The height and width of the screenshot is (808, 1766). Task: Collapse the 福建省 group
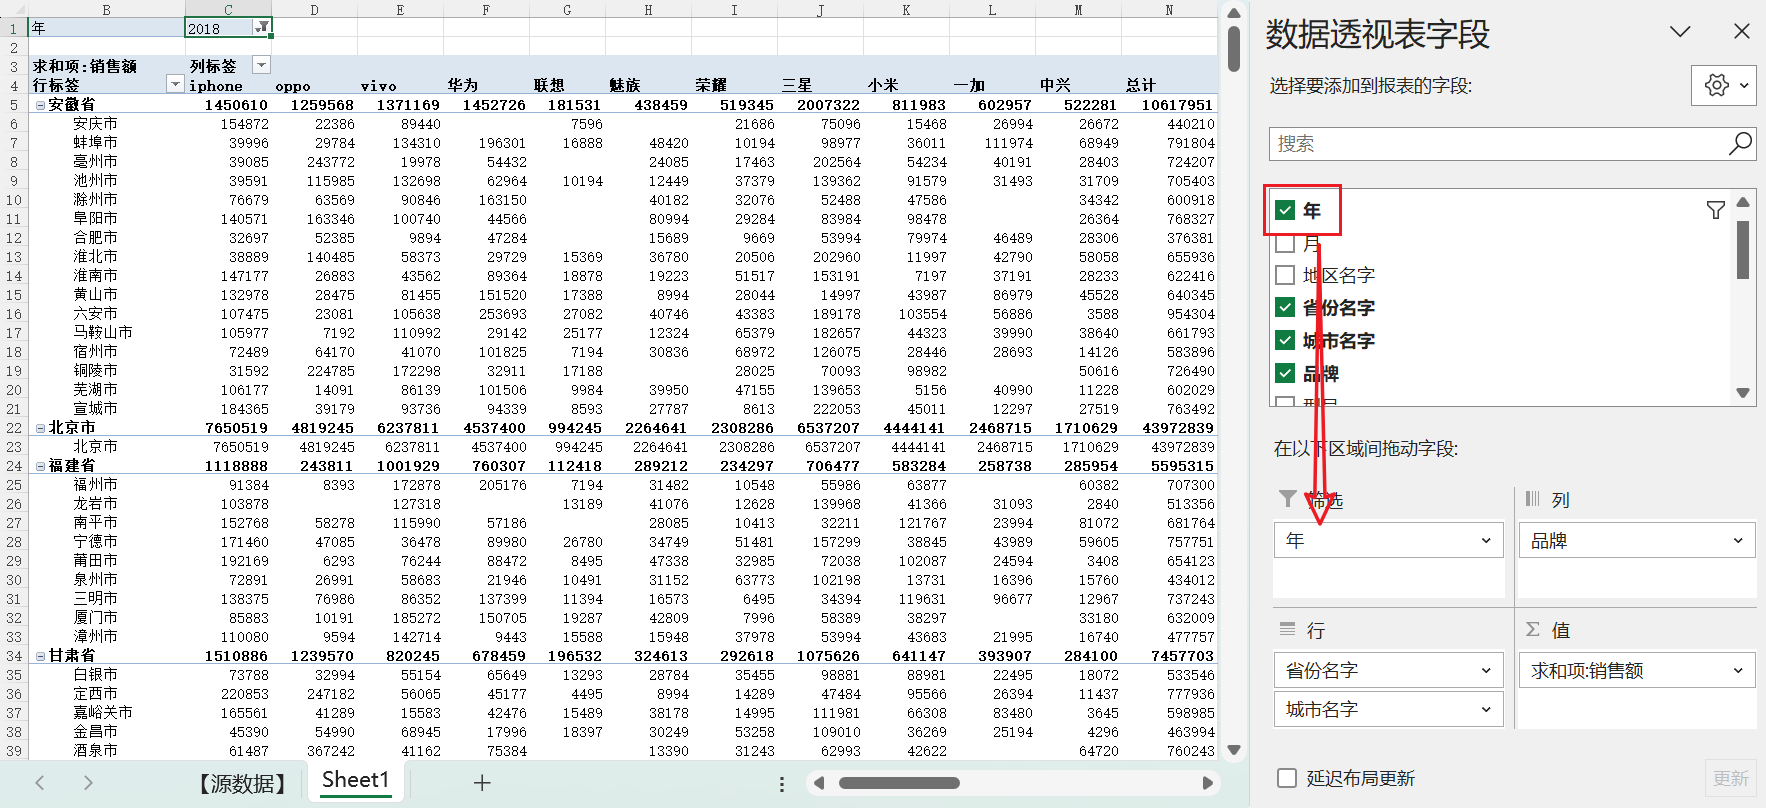pyautogui.click(x=41, y=466)
